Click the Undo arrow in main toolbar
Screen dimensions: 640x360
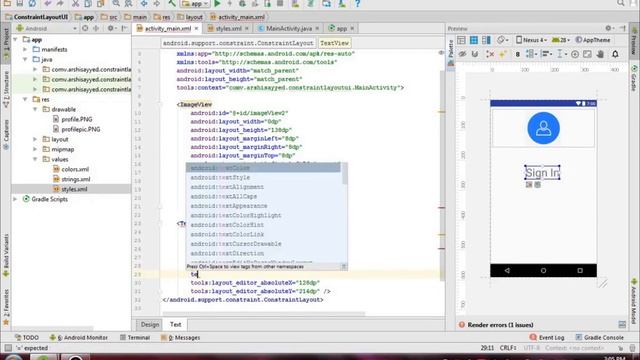(48, 4)
